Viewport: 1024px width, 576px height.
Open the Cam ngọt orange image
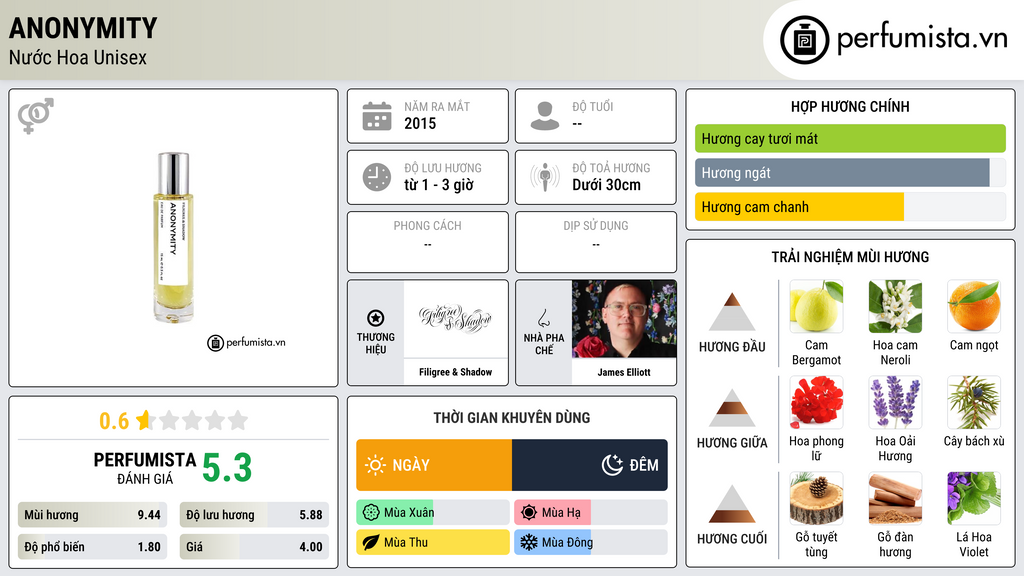click(974, 307)
